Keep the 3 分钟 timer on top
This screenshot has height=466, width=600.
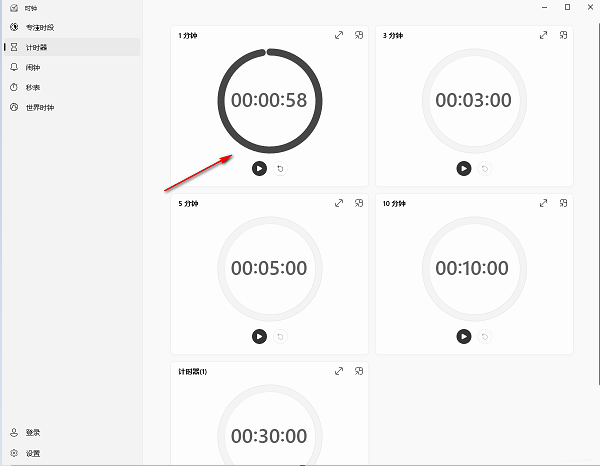(563, 35)
